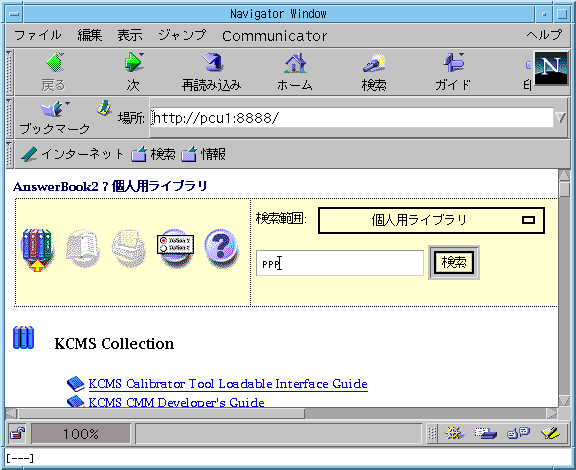576x470 pixels.
Task: Open the ファイル menu
Action: [38, 36]
